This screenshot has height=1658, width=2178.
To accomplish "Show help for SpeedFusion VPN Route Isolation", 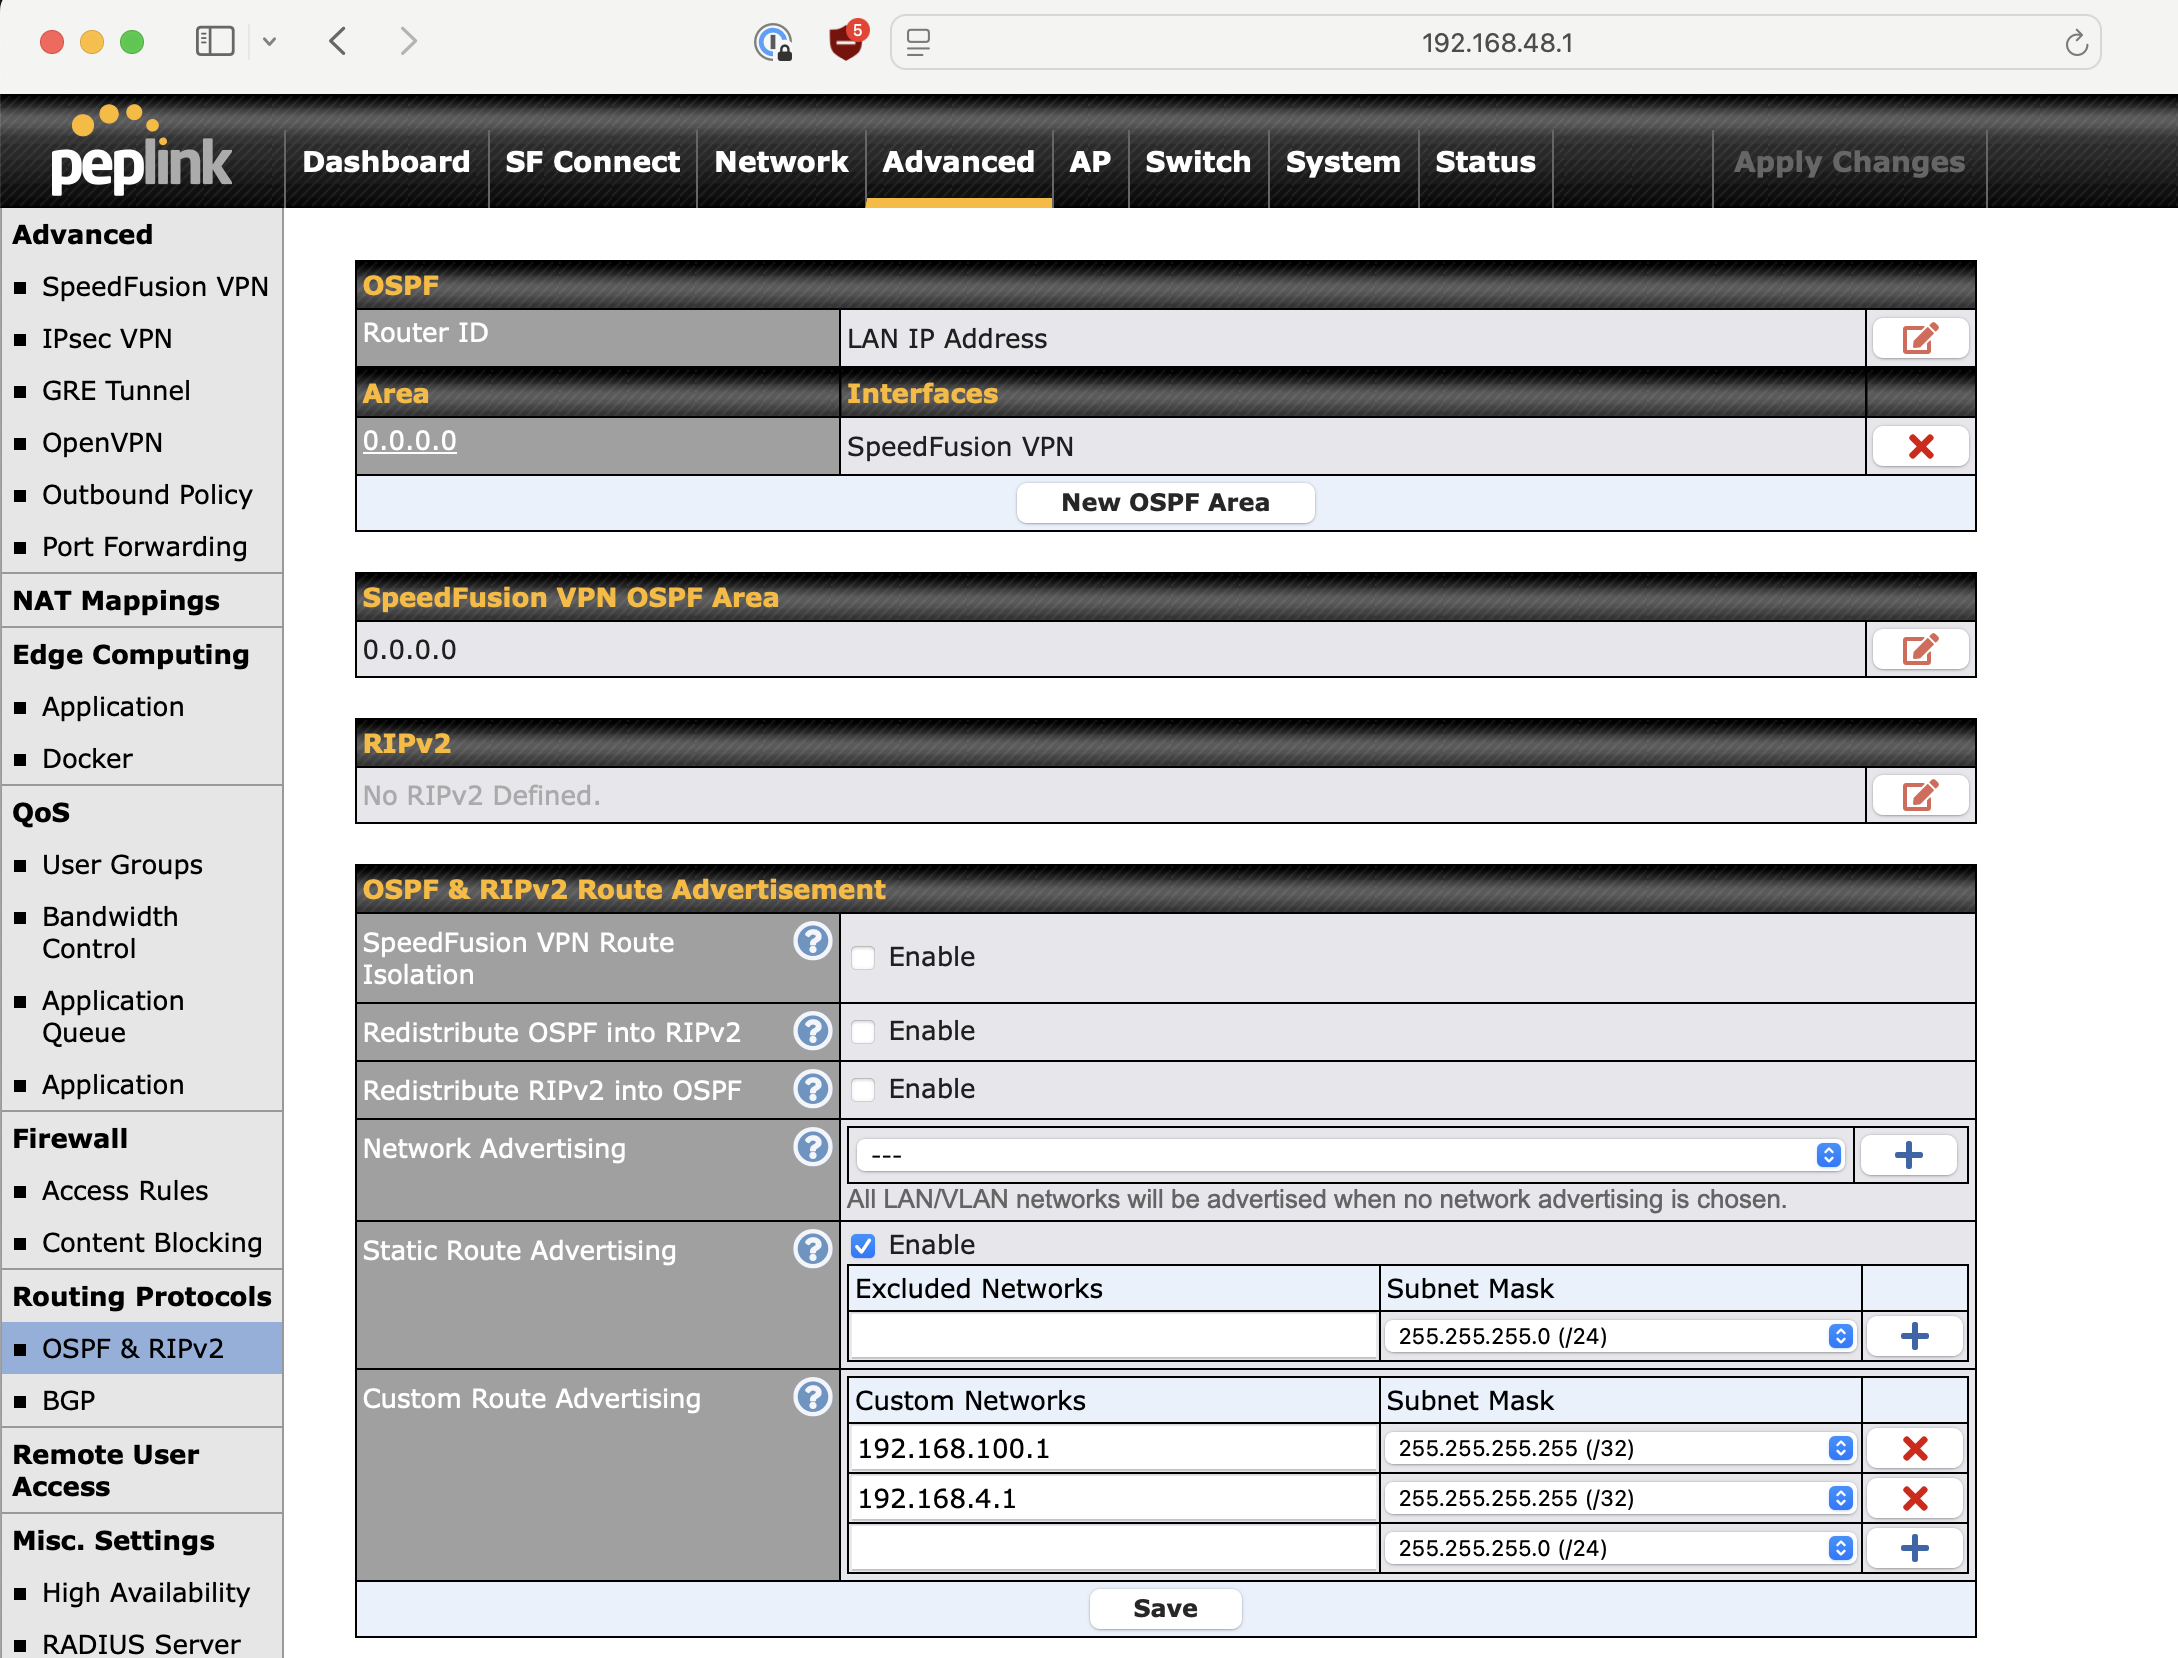I will (812, 941).
